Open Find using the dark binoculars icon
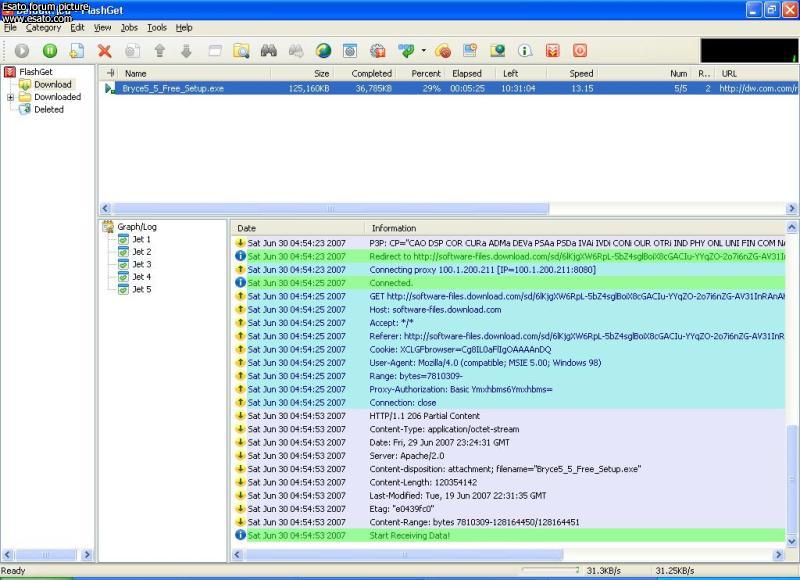Image resolution: width=800 pixels, height=580 pixels. tap(269, 51)
